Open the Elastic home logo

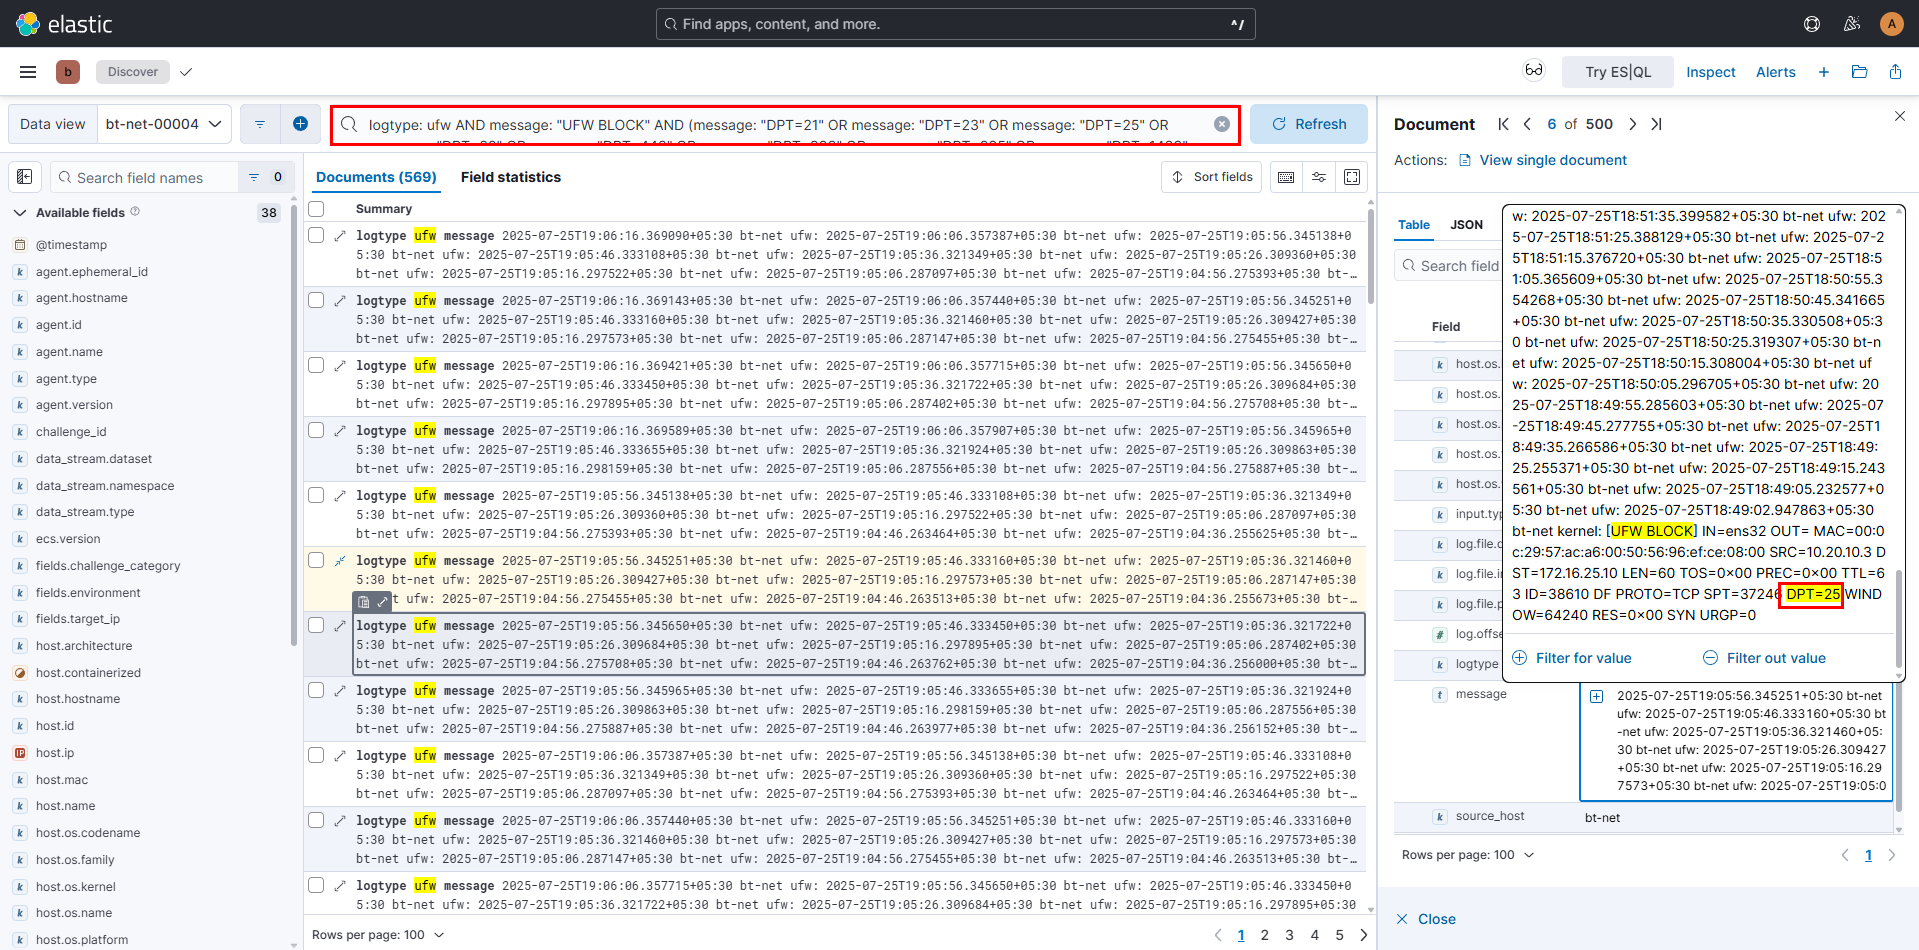point(65,24)
